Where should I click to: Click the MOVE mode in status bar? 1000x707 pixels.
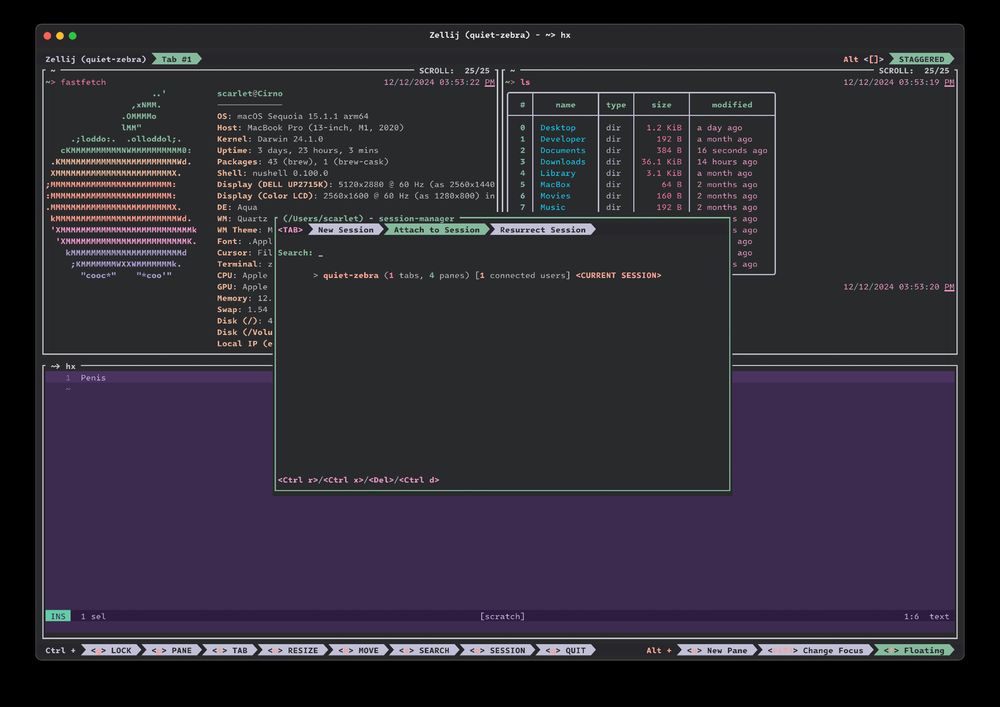tap(358, 650)
